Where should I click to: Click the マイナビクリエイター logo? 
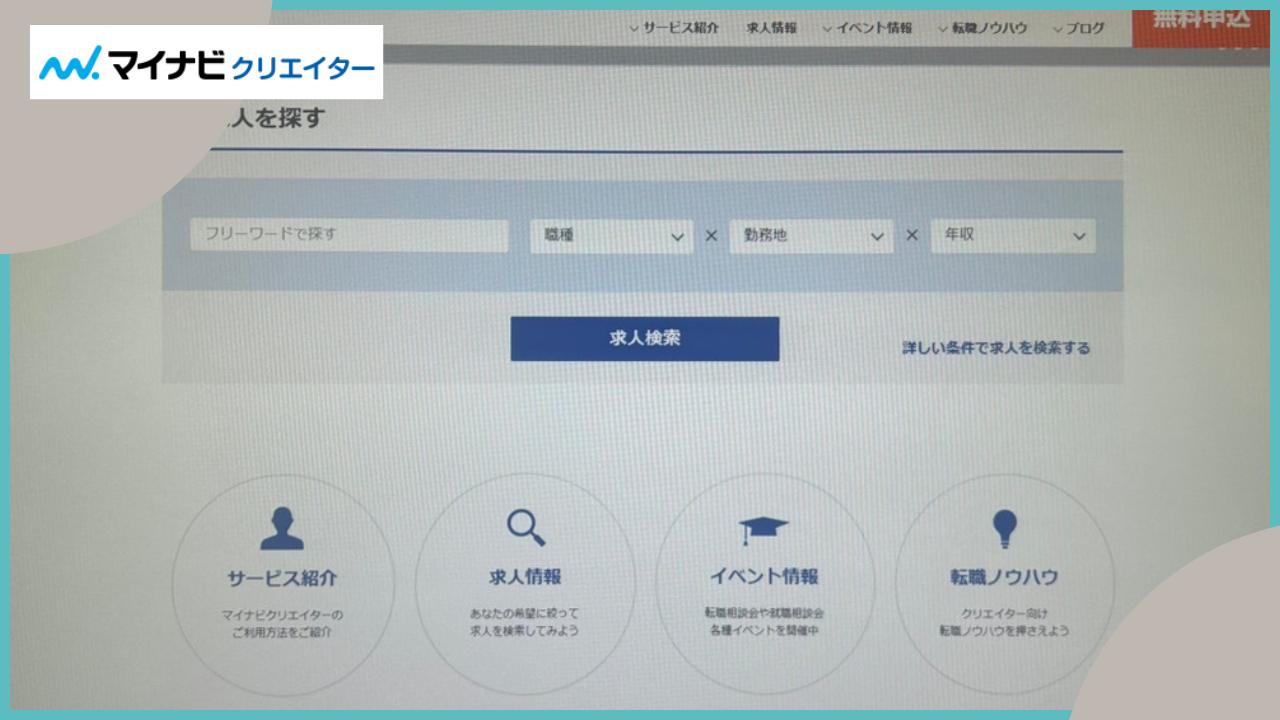[x=206, y=63]
